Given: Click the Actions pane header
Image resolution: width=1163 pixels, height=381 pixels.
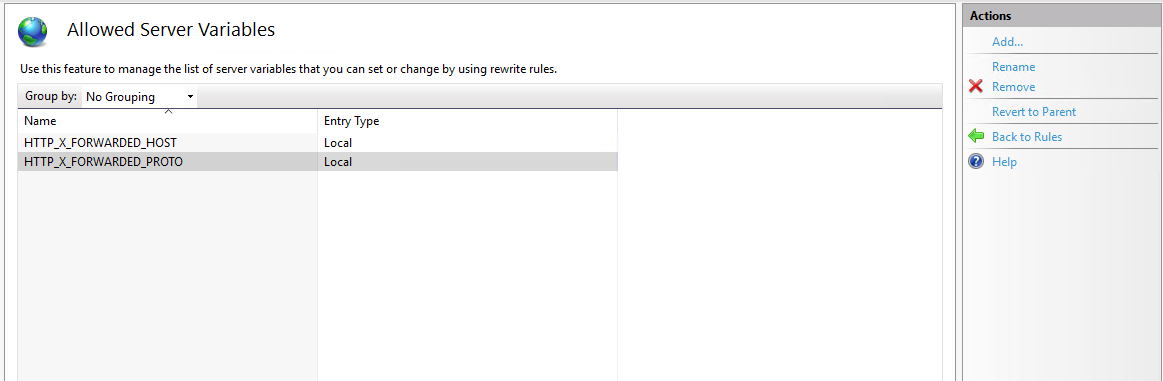Looking at the screenshot, I should pyautogui.click(x=1062, y=16).
